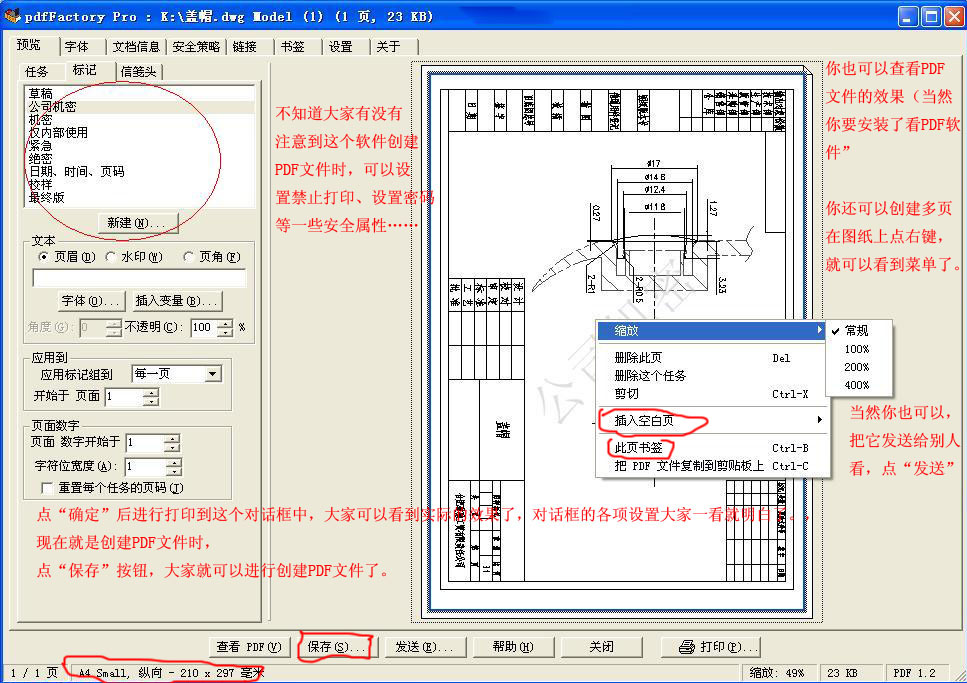967x683 pixels.
Task: Choose 删除这个任务 from the context menu
Action: point(711,376)
